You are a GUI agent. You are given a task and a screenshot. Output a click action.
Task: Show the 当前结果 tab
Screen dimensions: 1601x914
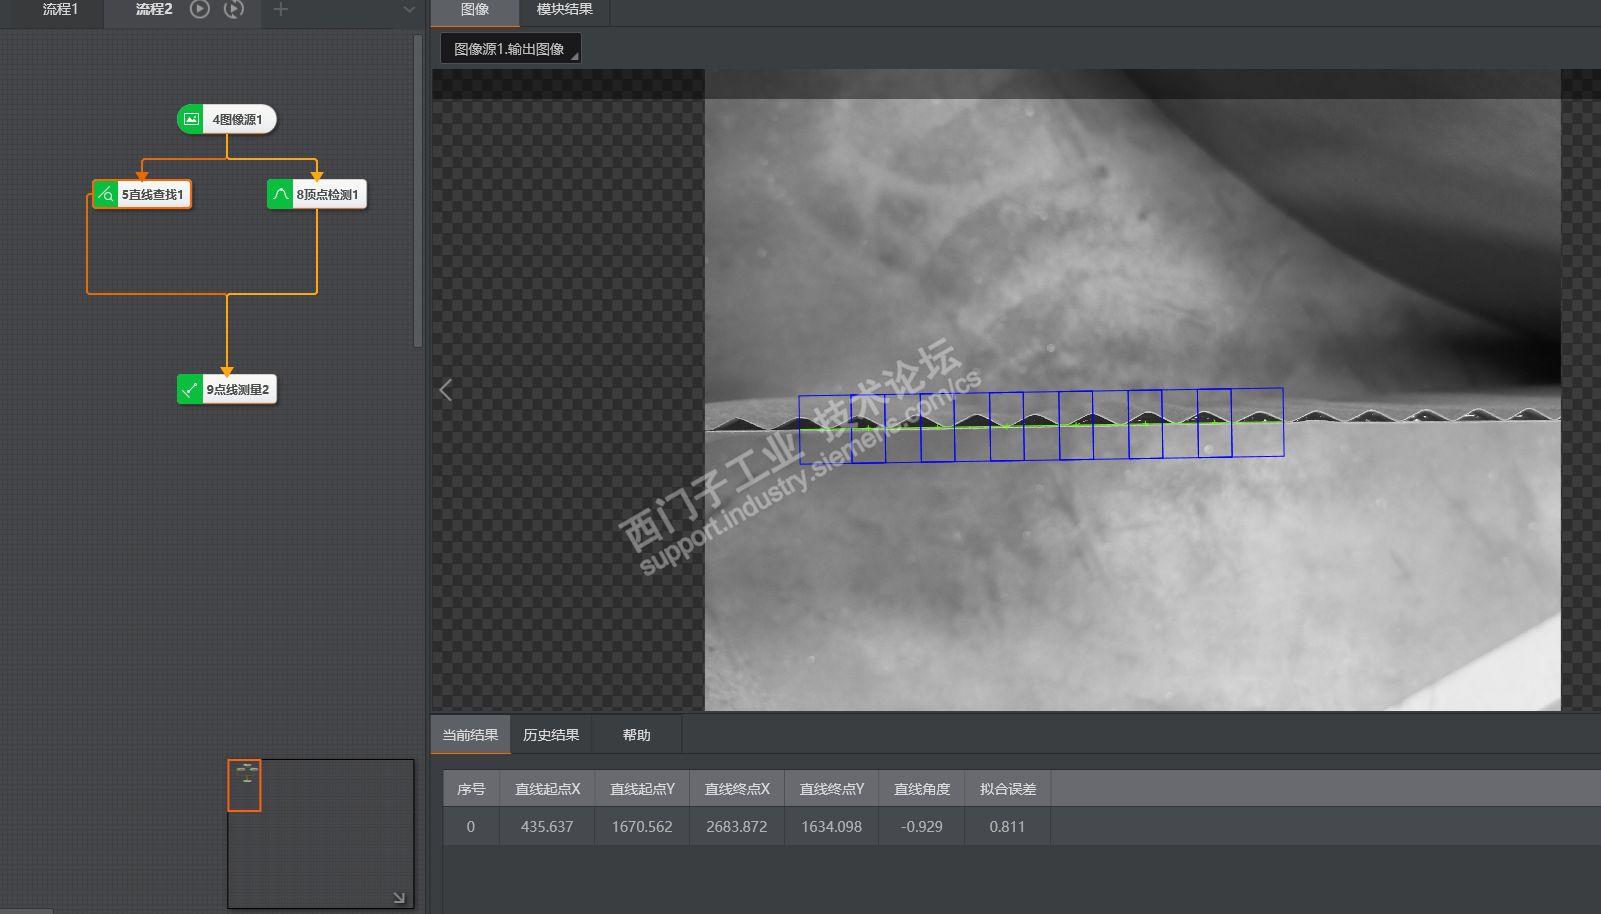pos(470,735)
